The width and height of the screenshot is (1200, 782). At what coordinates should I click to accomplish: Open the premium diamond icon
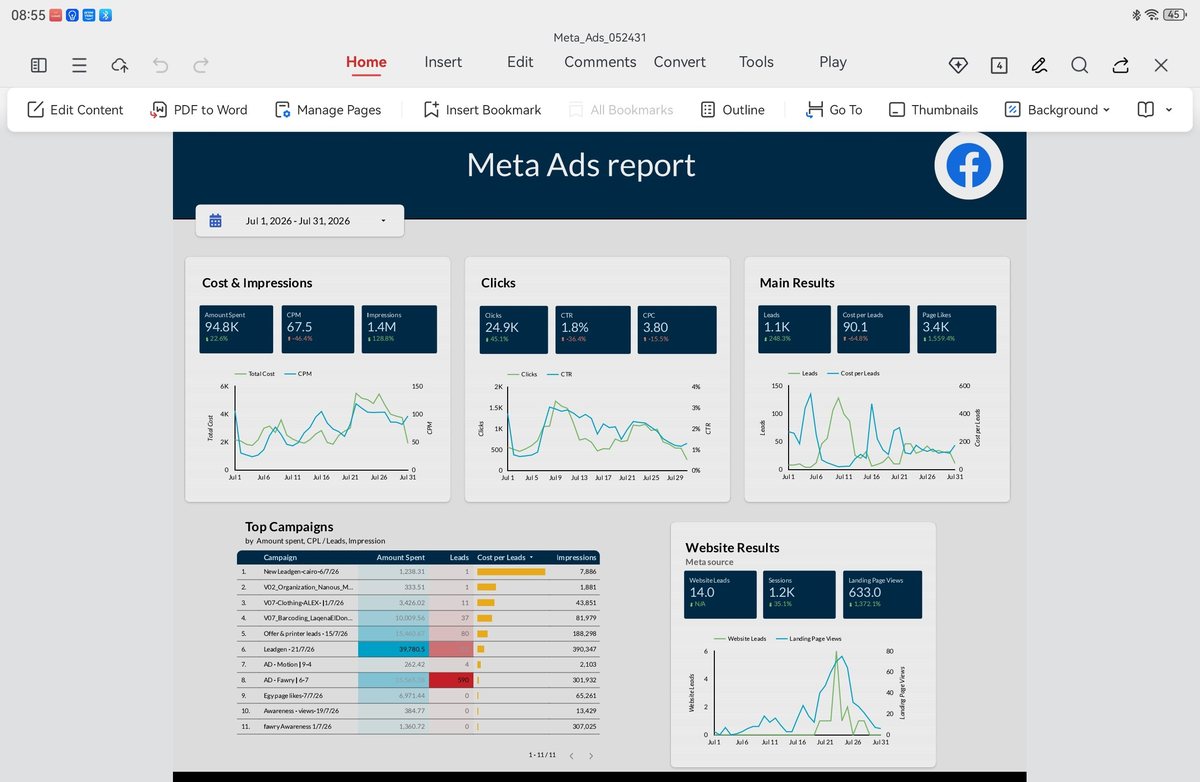pos(958,65)
